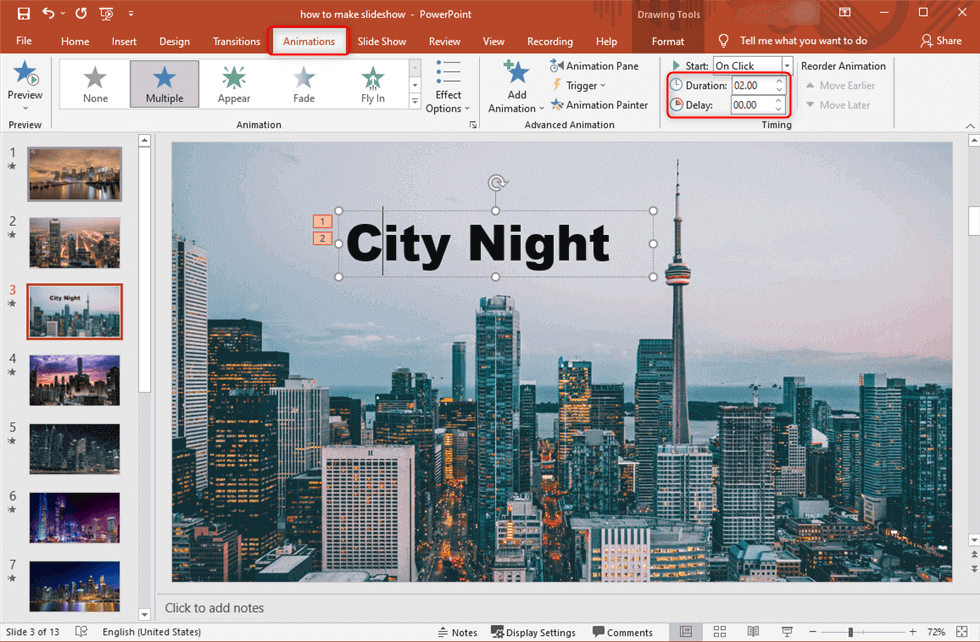
Task: Click the animation star indicator under slide 1
Action: (x=12, y=166)
